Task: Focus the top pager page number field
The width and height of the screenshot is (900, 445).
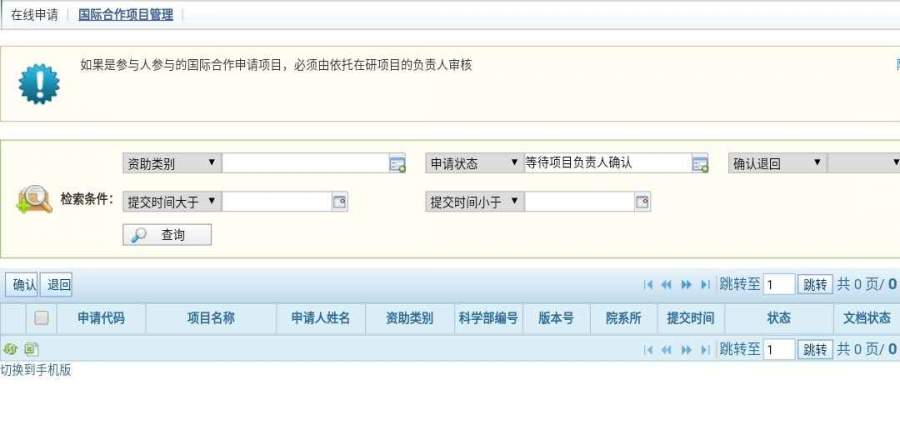Action: [779, 284]
